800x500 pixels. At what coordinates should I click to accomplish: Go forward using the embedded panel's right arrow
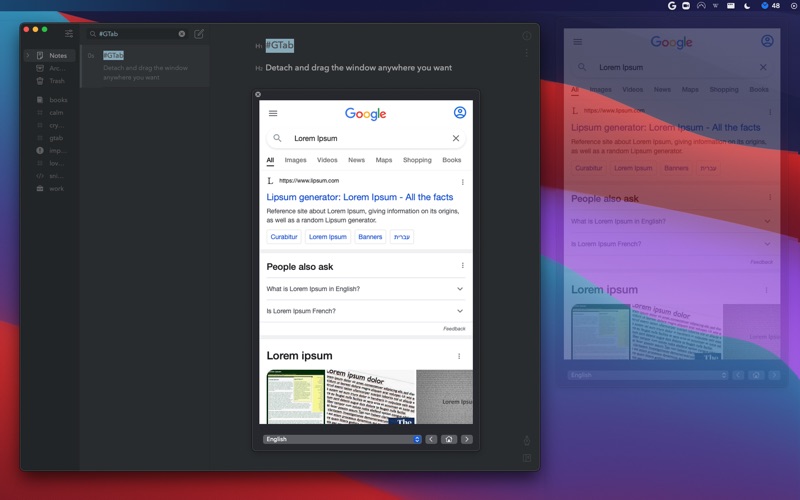(466, 439)
